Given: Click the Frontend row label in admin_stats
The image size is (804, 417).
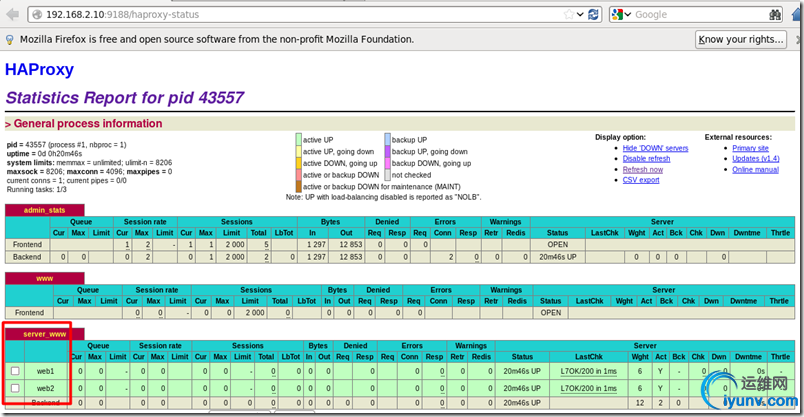Looking at the screenshot, I should (27, 244).
